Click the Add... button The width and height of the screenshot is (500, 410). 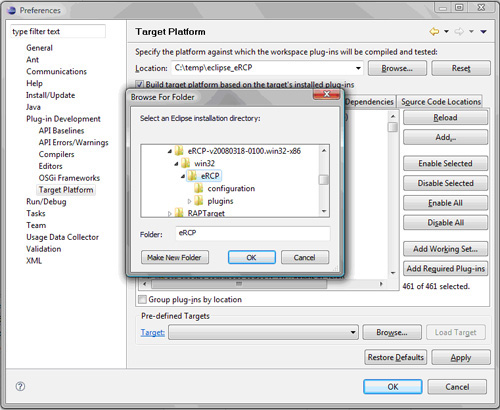coord(445,137)
